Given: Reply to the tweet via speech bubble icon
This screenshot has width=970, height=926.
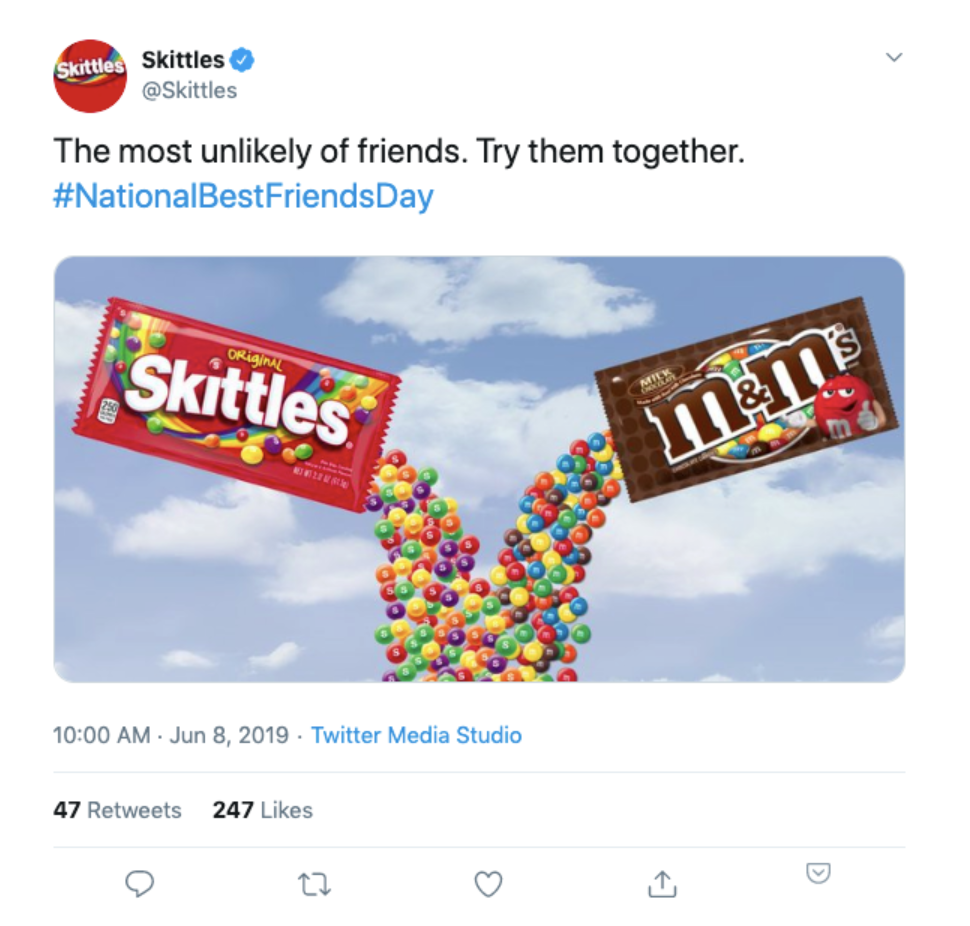Looking at the screenshot, I should click(140, 882).
